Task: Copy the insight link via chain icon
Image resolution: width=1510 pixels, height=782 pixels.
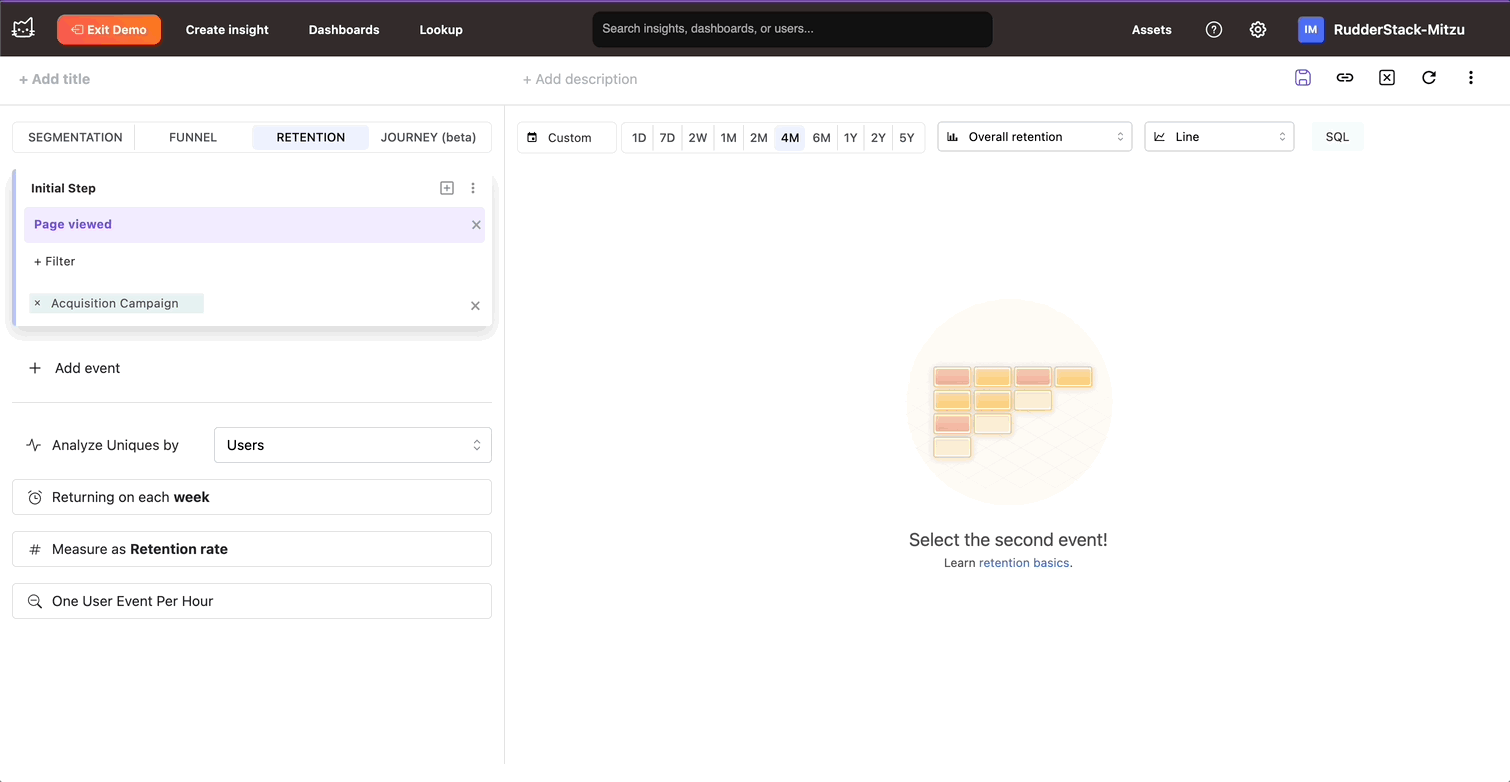Action: point(1345,78)
